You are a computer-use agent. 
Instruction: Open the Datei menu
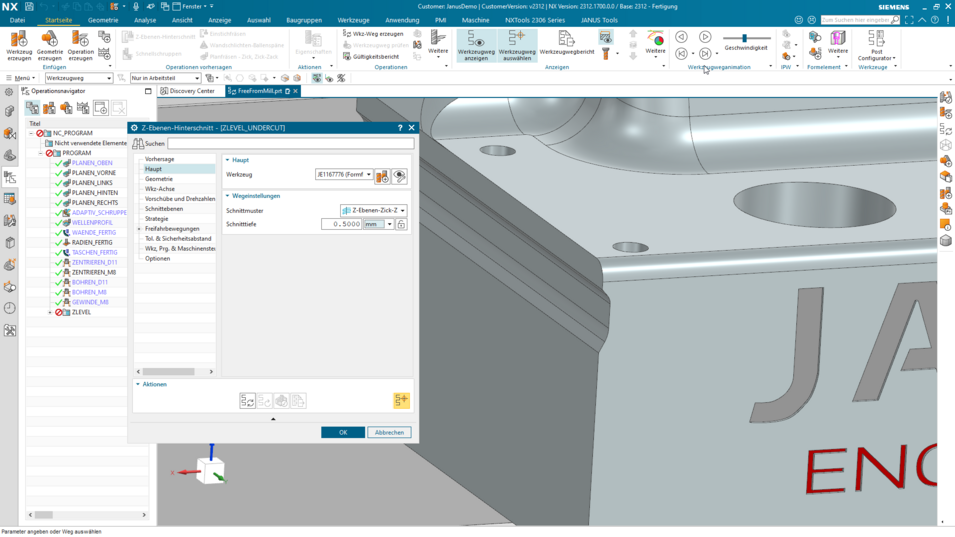pos(17,20)
